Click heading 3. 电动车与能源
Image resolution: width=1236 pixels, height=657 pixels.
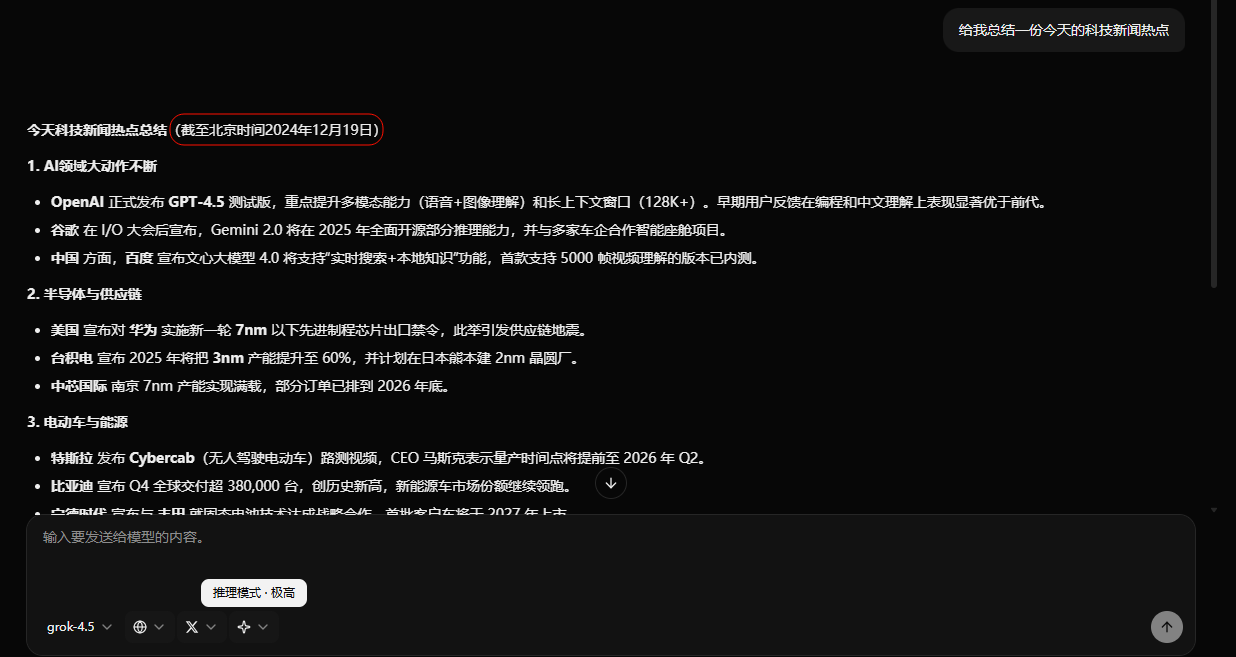(x=77, y=422)
